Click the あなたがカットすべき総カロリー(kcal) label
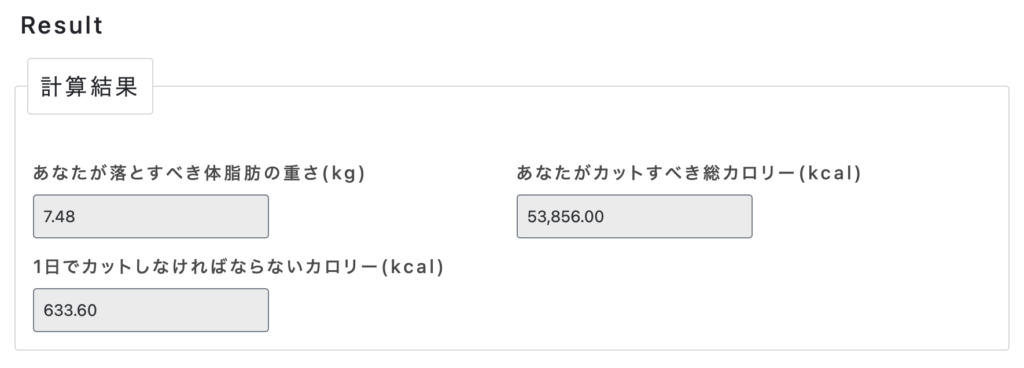Image resolution: width=1024 pixels, height=368 pixels. (689, 173)
